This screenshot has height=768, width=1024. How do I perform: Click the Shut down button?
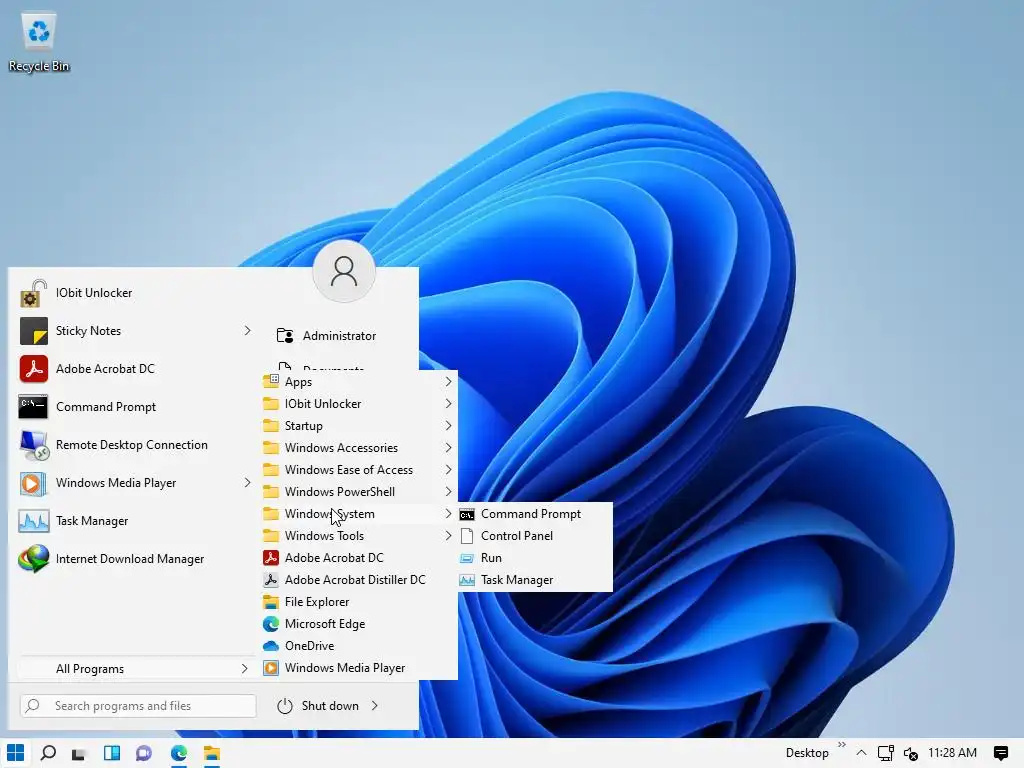click(319, 705)
